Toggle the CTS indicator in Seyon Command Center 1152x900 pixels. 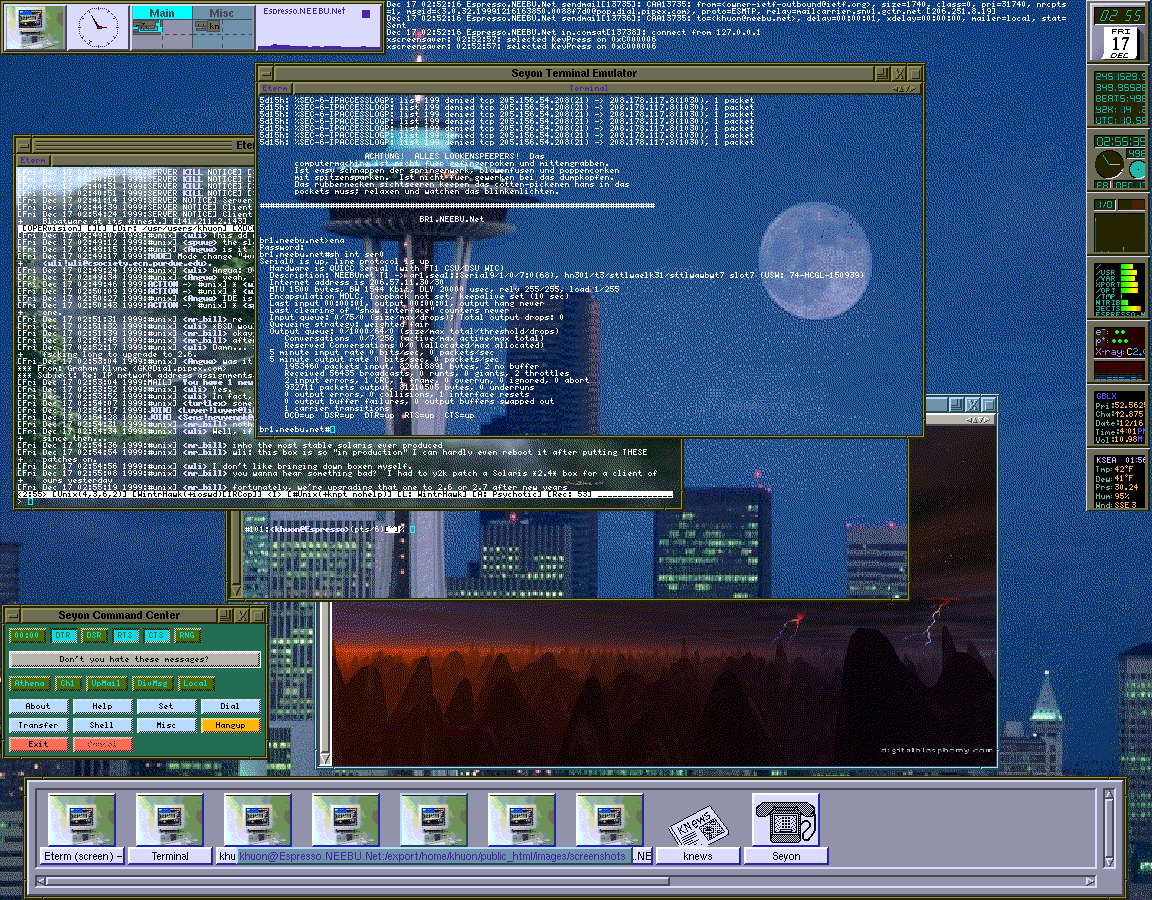pyautogui.click(x=155, y=636)
